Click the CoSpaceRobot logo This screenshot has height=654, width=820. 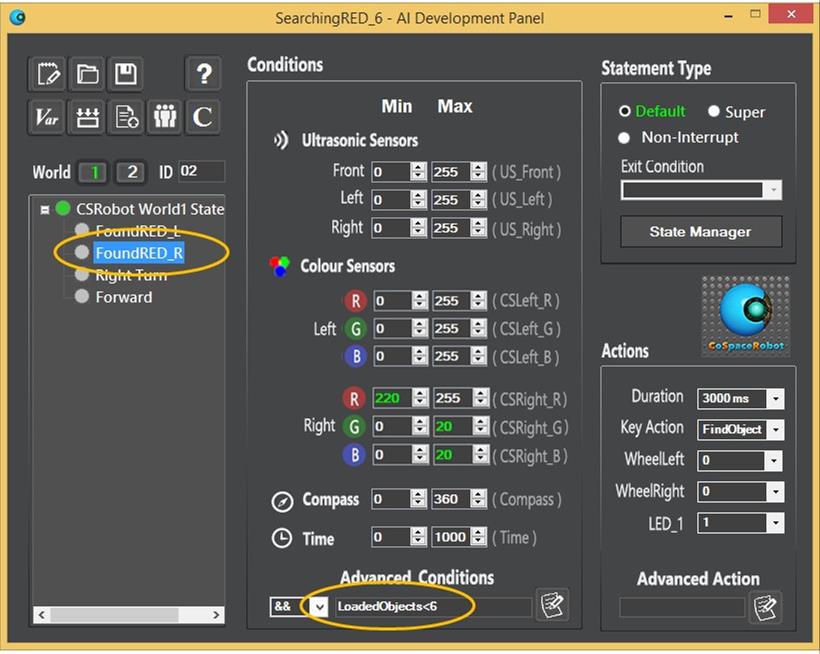tap(745, 317)
